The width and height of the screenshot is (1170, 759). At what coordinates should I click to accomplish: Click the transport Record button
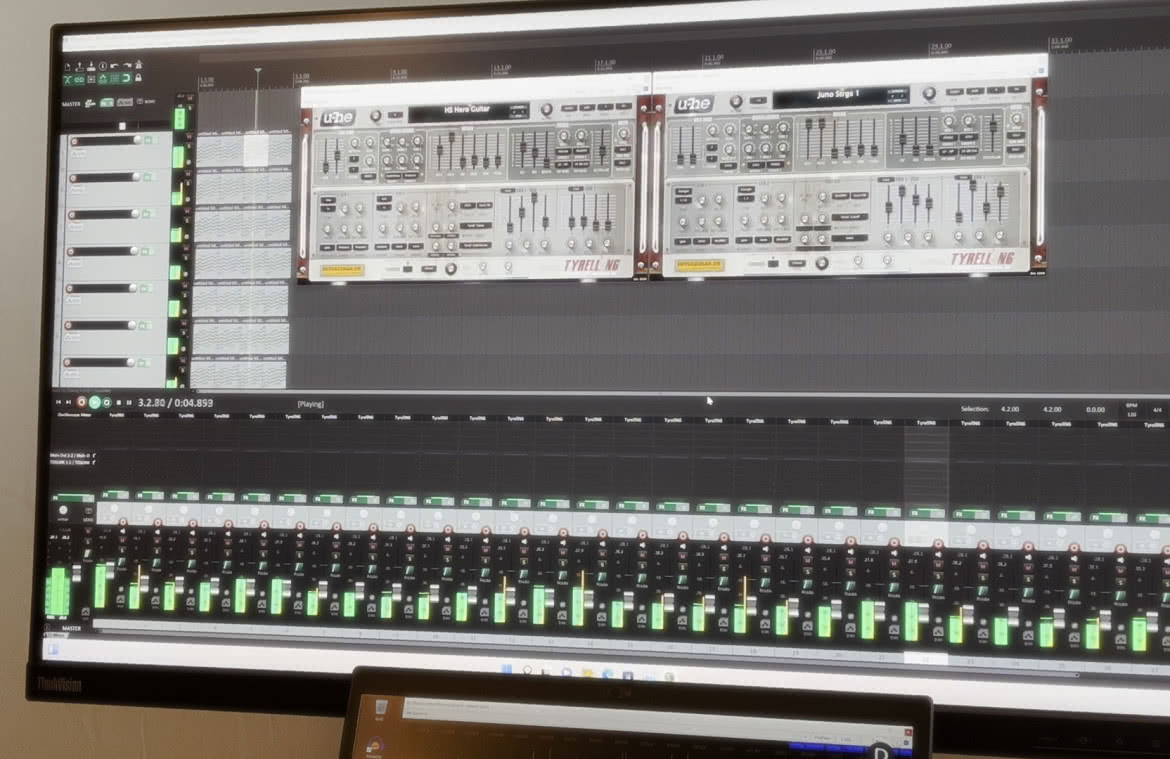pyautogui.click(x=81, y=402)
